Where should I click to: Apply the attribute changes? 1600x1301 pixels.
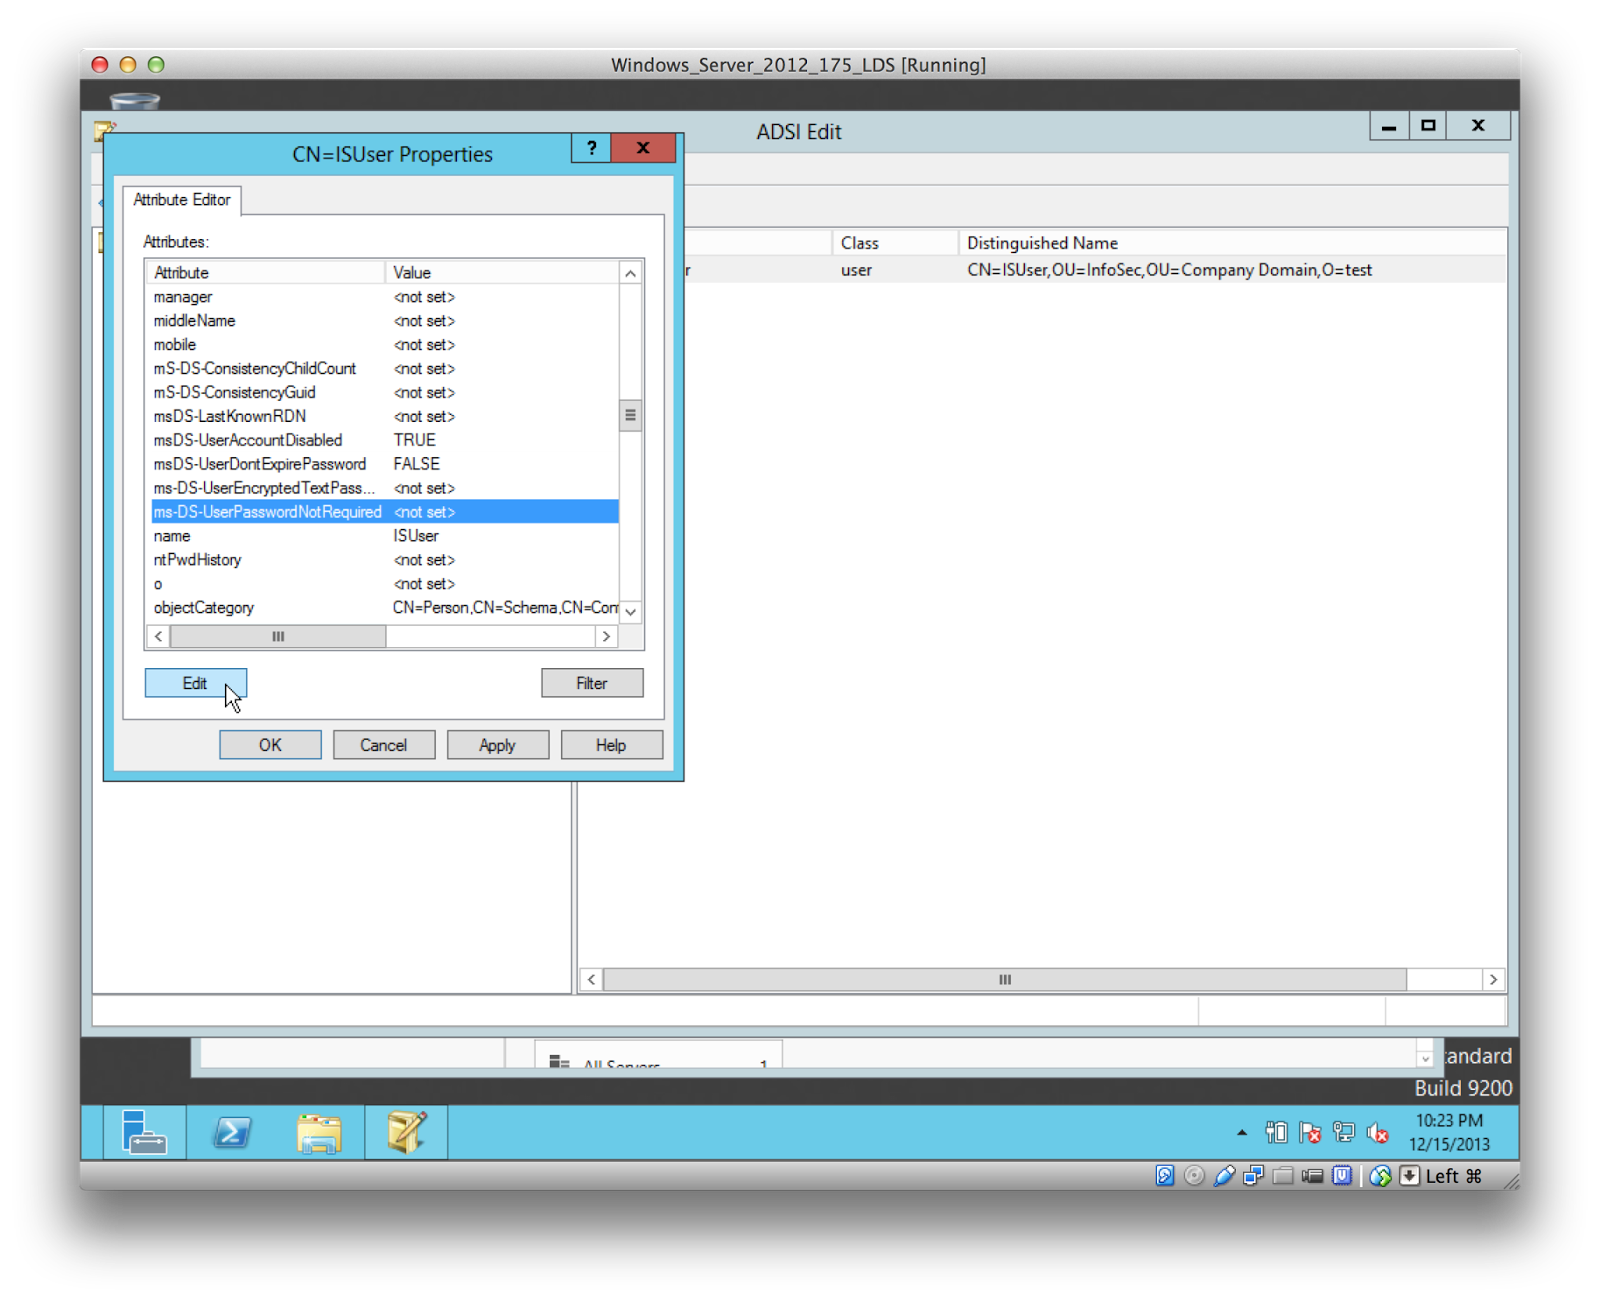click(x=498, y=745)
